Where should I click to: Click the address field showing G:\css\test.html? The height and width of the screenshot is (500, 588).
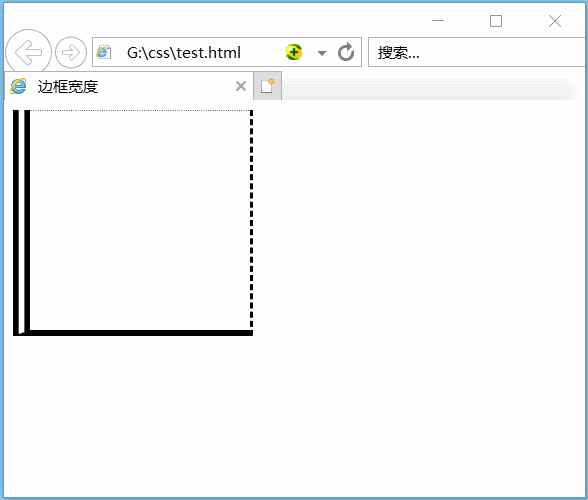point(227,52)
